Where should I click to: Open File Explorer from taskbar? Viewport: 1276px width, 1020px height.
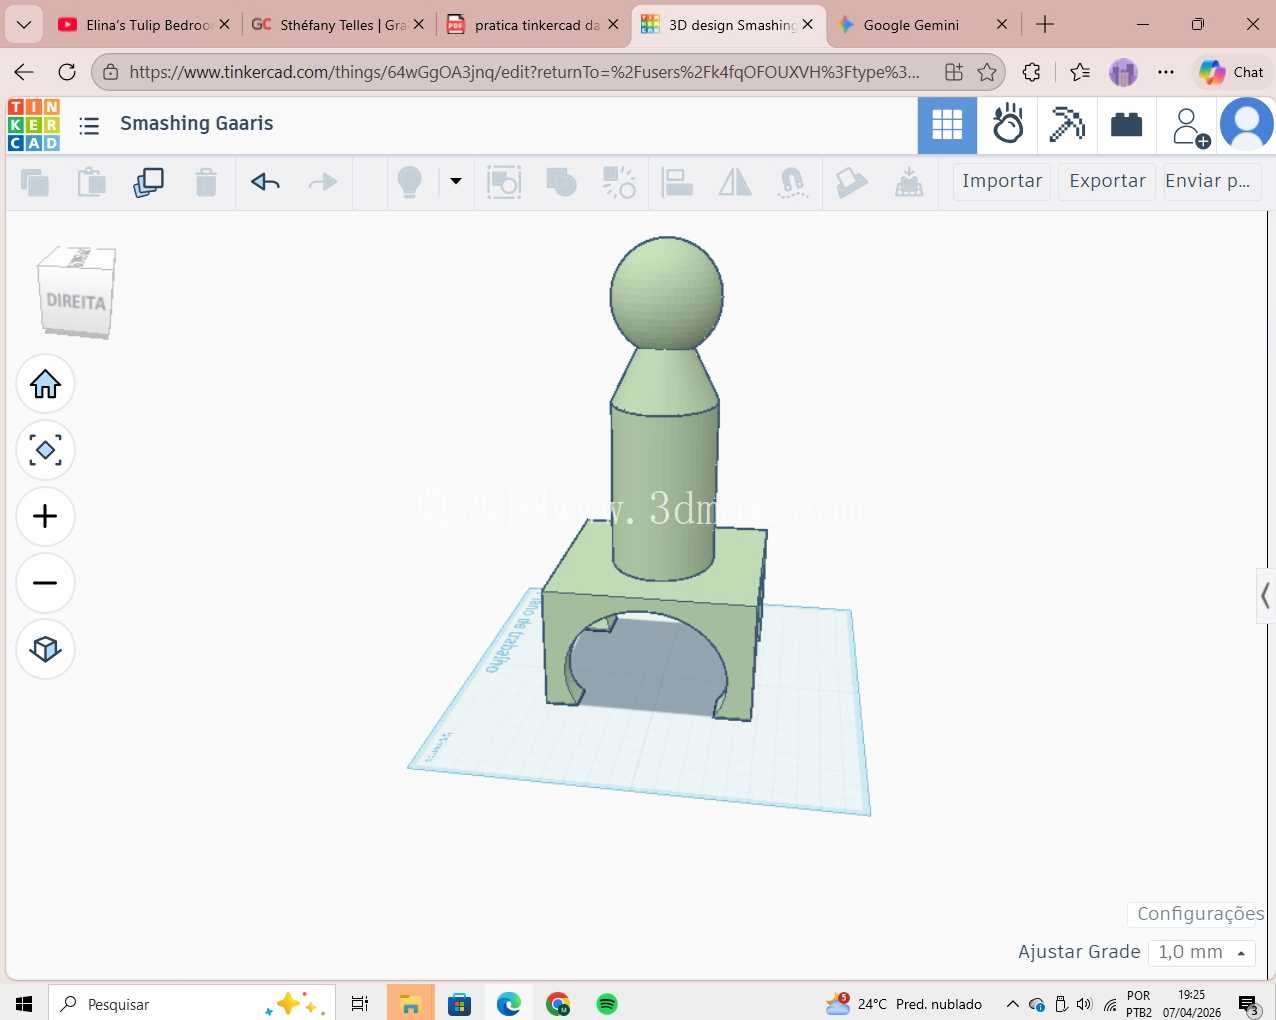[x=410, y=1004]
